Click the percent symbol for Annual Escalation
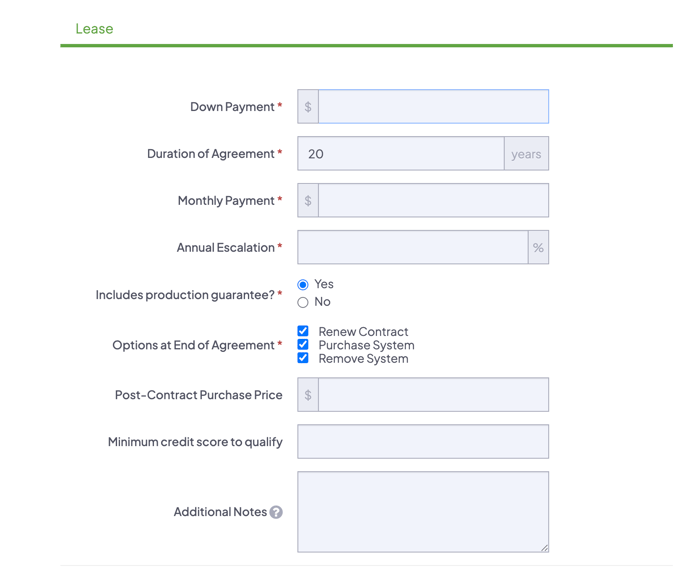 538,248
